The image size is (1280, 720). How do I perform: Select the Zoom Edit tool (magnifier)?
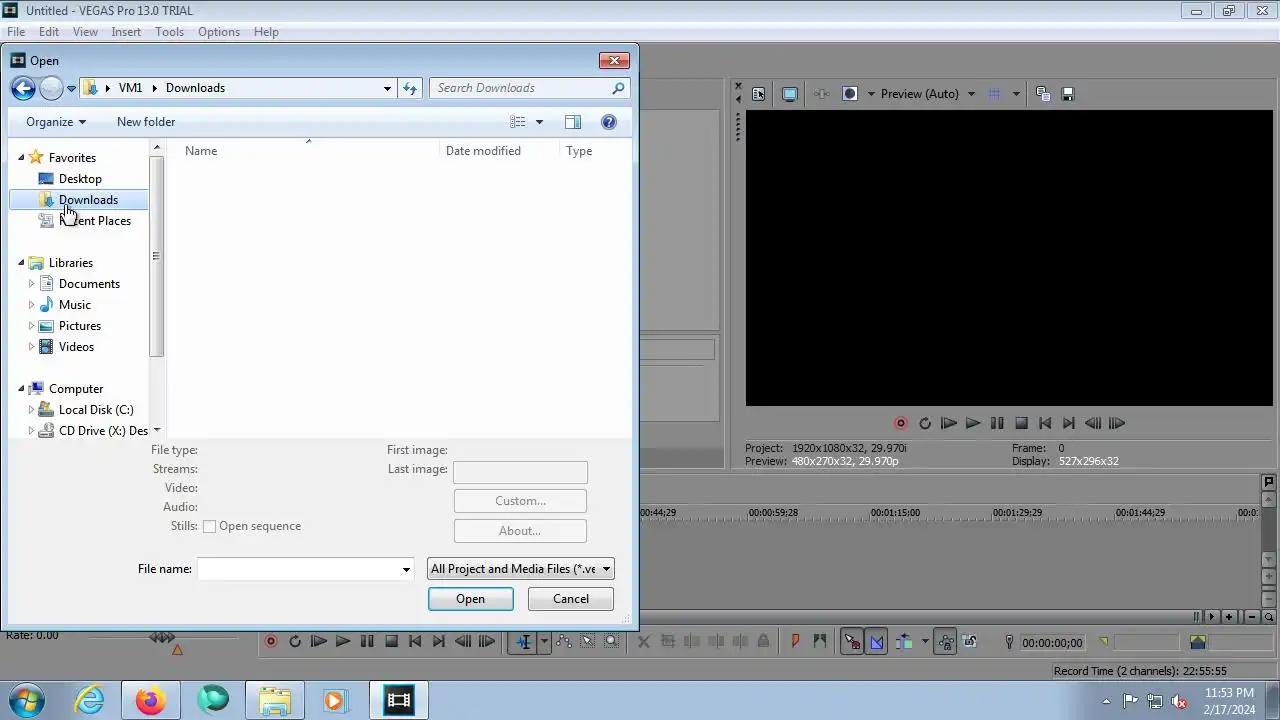pos(612,642)
